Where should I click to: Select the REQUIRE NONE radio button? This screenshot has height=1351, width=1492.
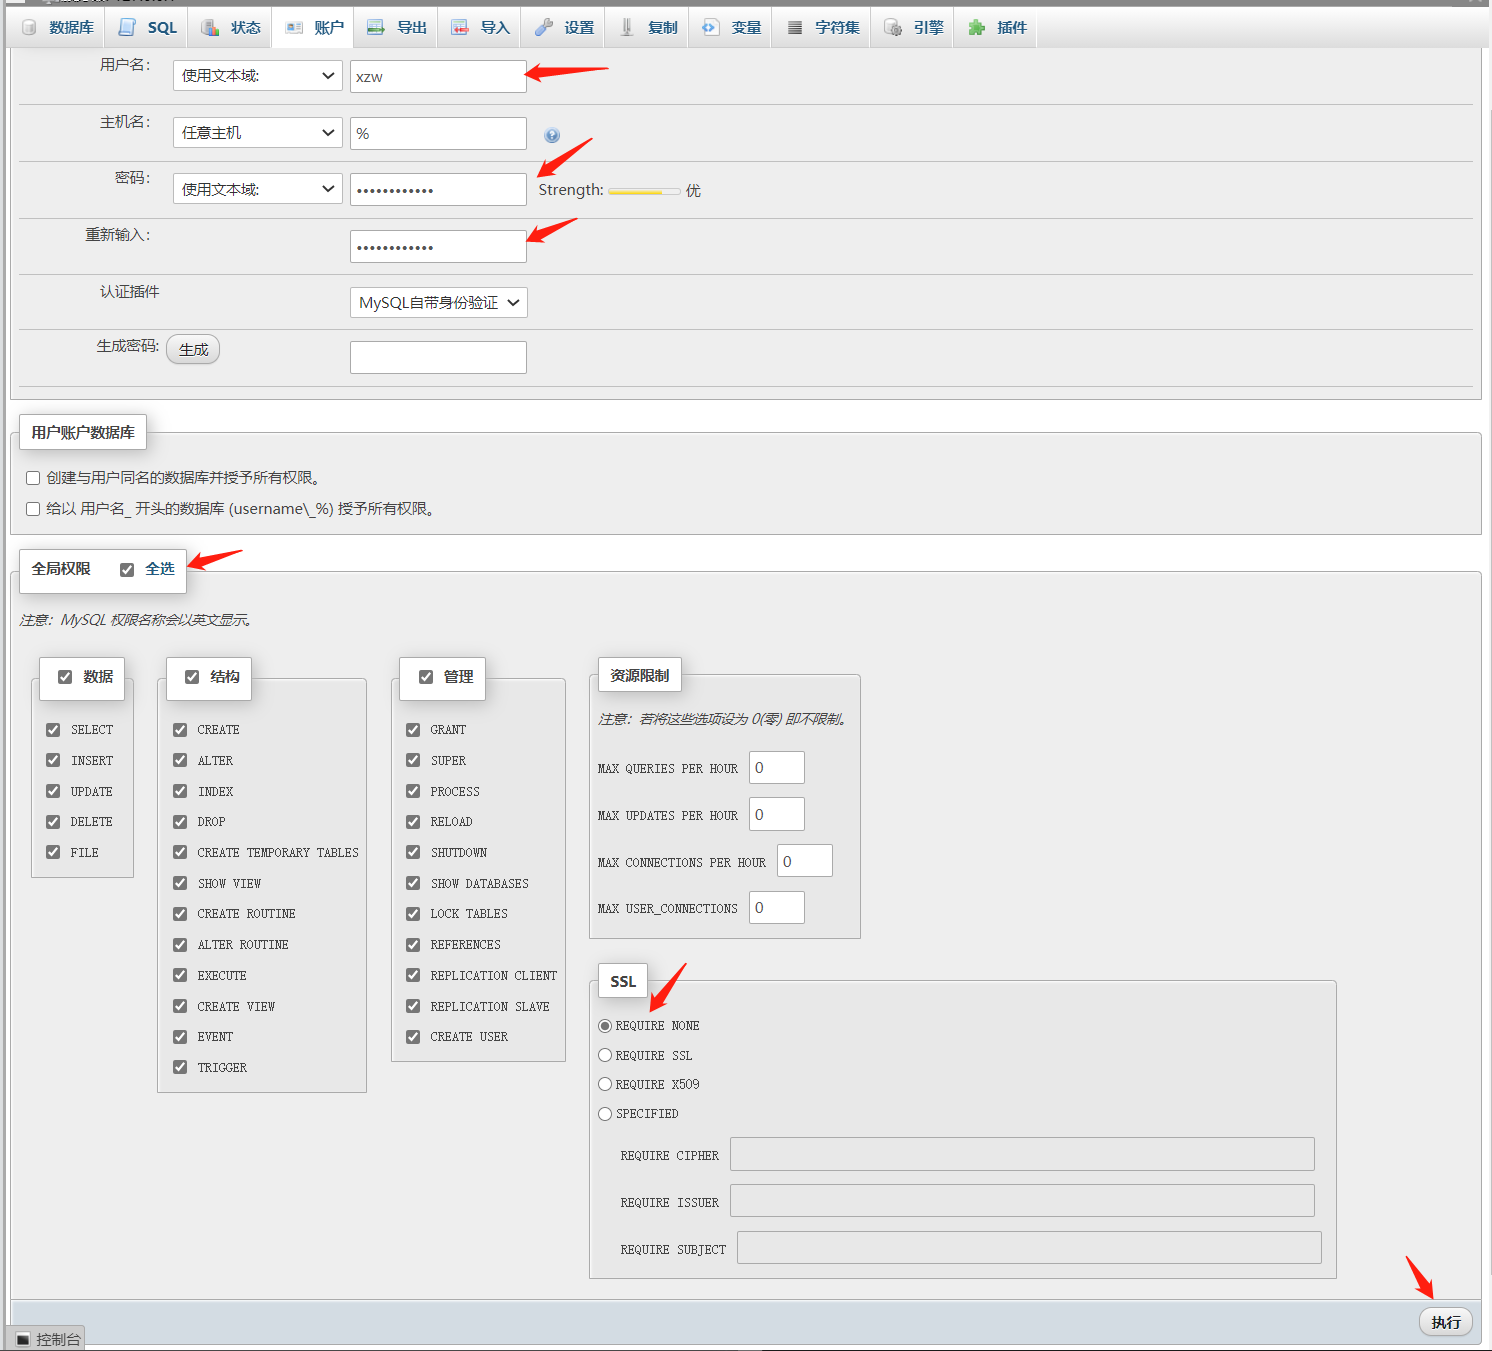click(x=605, y=1026)
